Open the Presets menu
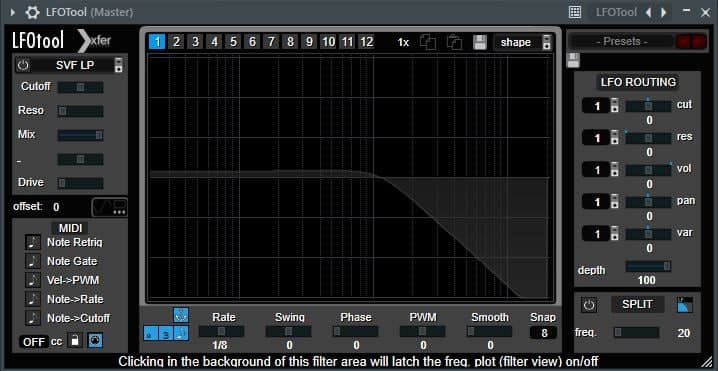Image resolution: width=718 pixels, height=371 pixels. coord(621,41)
